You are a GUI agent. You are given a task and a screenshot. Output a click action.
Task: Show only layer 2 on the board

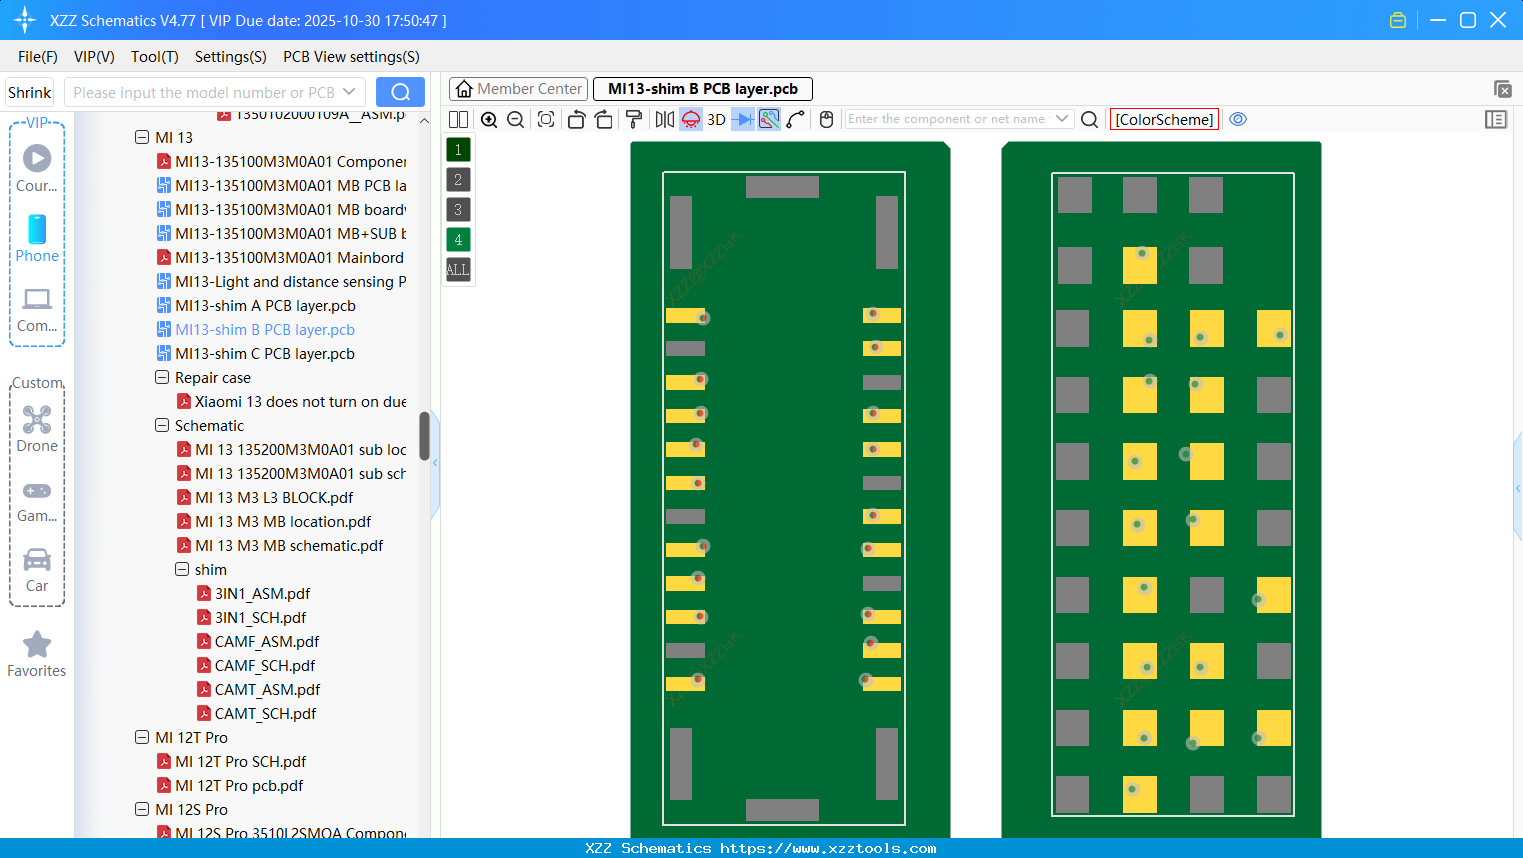(457, 179)
